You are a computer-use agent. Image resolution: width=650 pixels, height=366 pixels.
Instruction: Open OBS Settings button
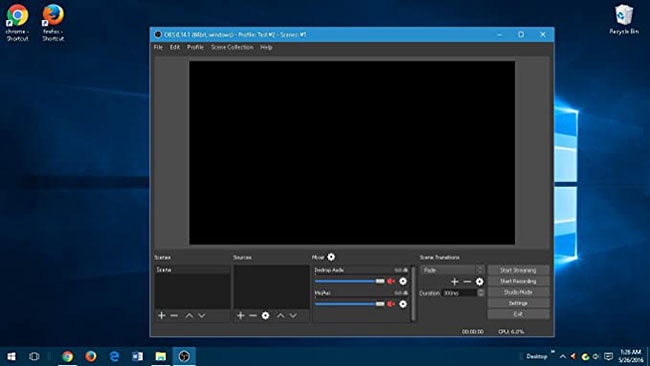[518, 303]
